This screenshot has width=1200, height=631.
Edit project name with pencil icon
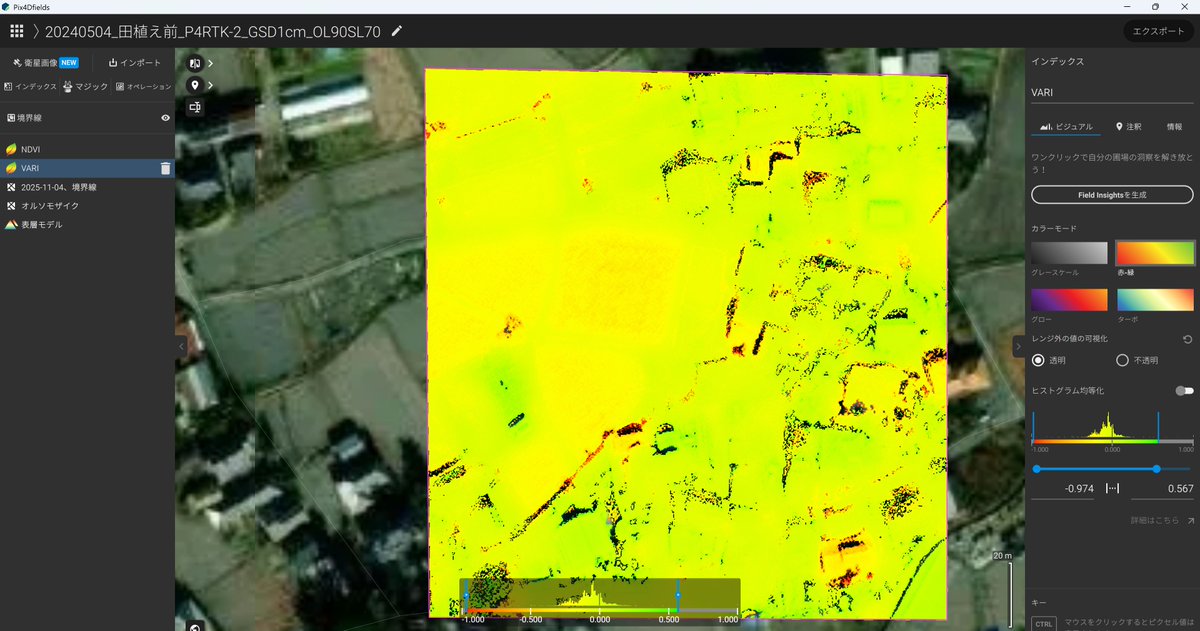click(x=397, y=31)
